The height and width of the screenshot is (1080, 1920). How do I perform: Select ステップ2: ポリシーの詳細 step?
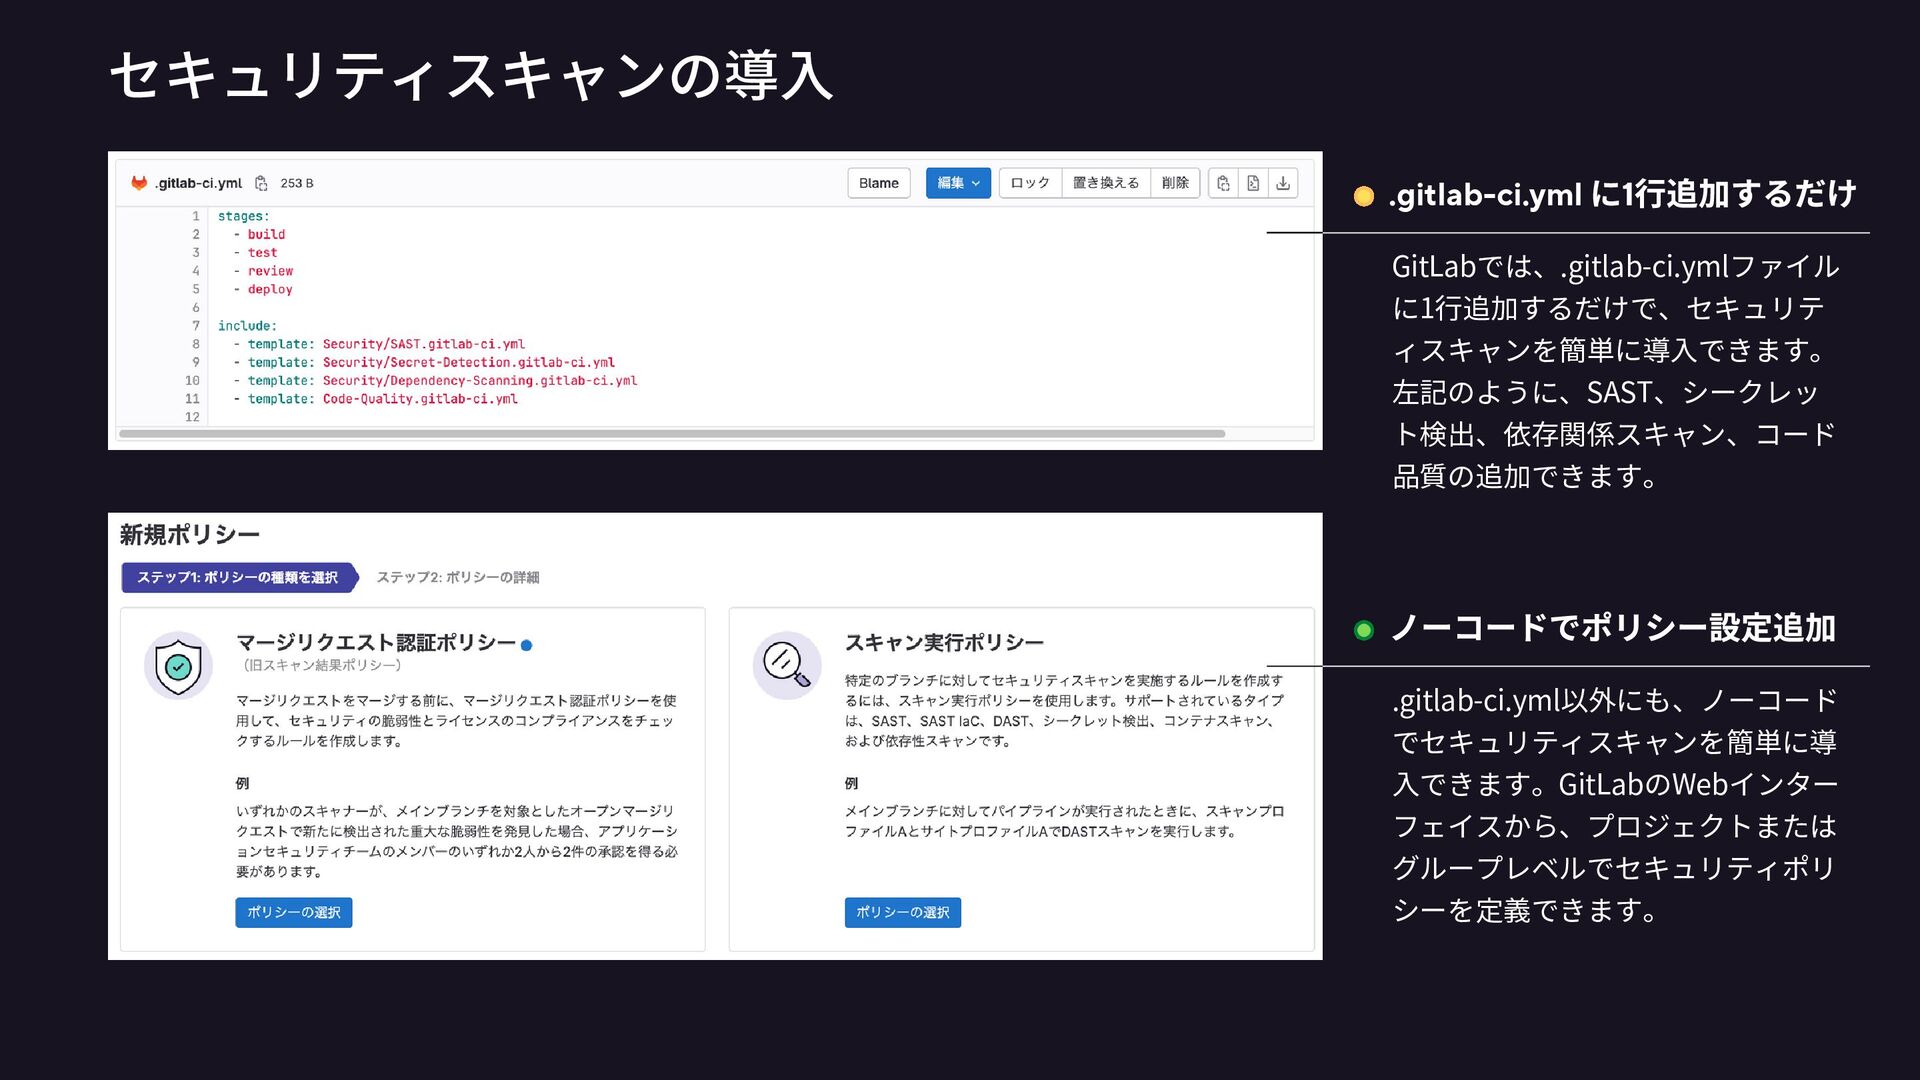tap(457, 577)
